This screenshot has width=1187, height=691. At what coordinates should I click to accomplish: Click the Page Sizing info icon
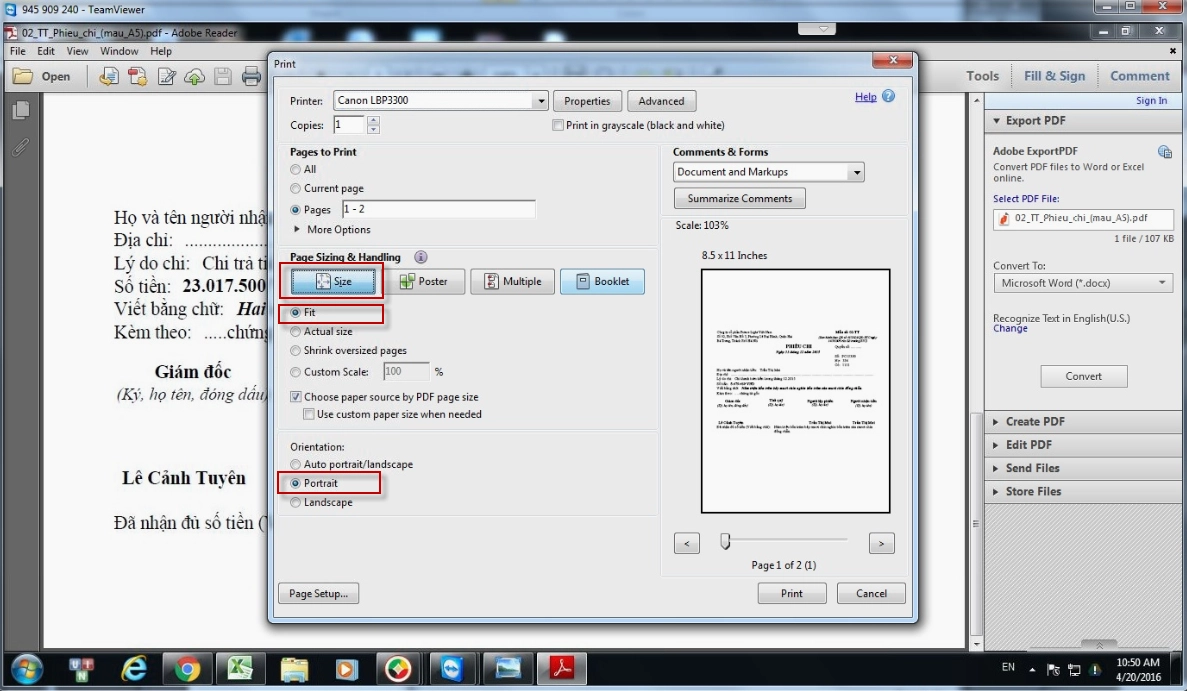[x=420, y=257]
